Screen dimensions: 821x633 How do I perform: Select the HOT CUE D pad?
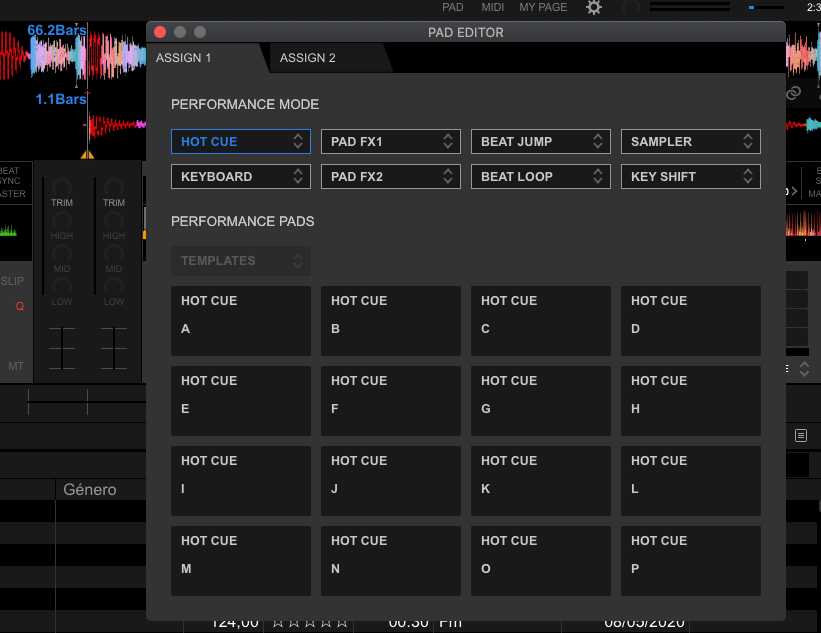click(x=691, y=321)
